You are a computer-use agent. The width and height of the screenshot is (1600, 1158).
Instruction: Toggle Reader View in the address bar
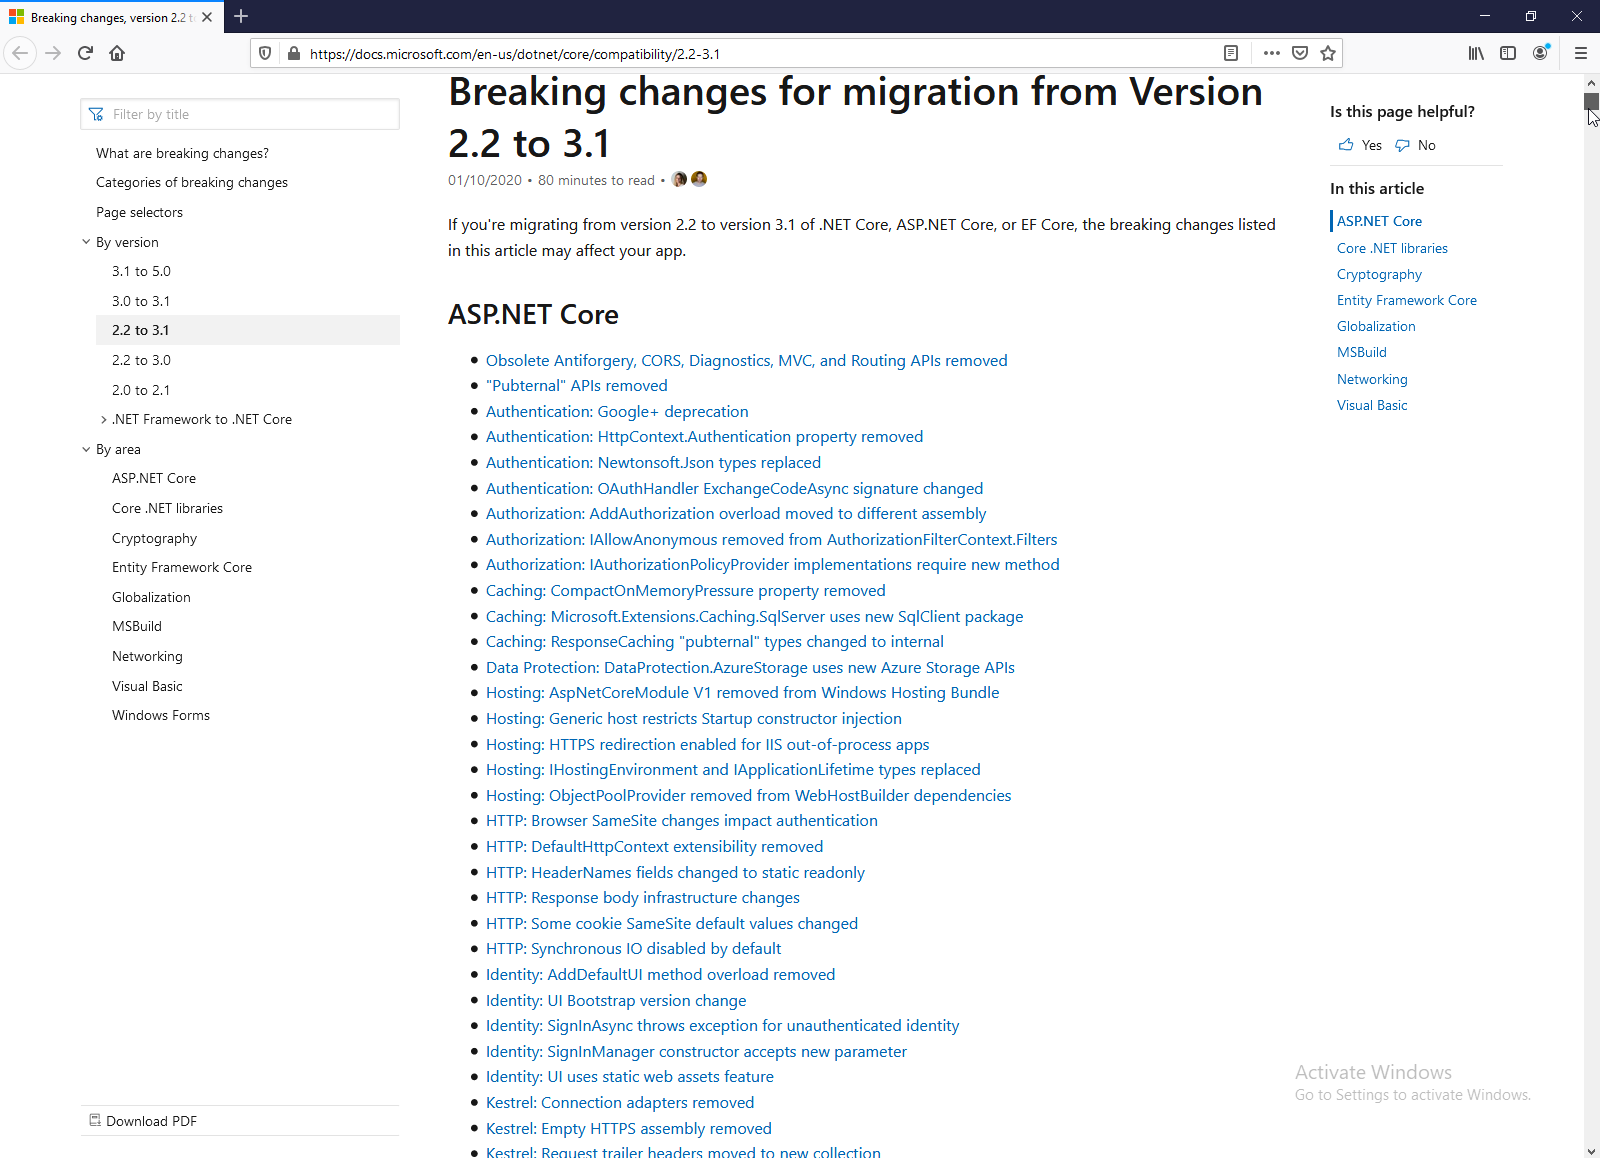click(1231, 53)
